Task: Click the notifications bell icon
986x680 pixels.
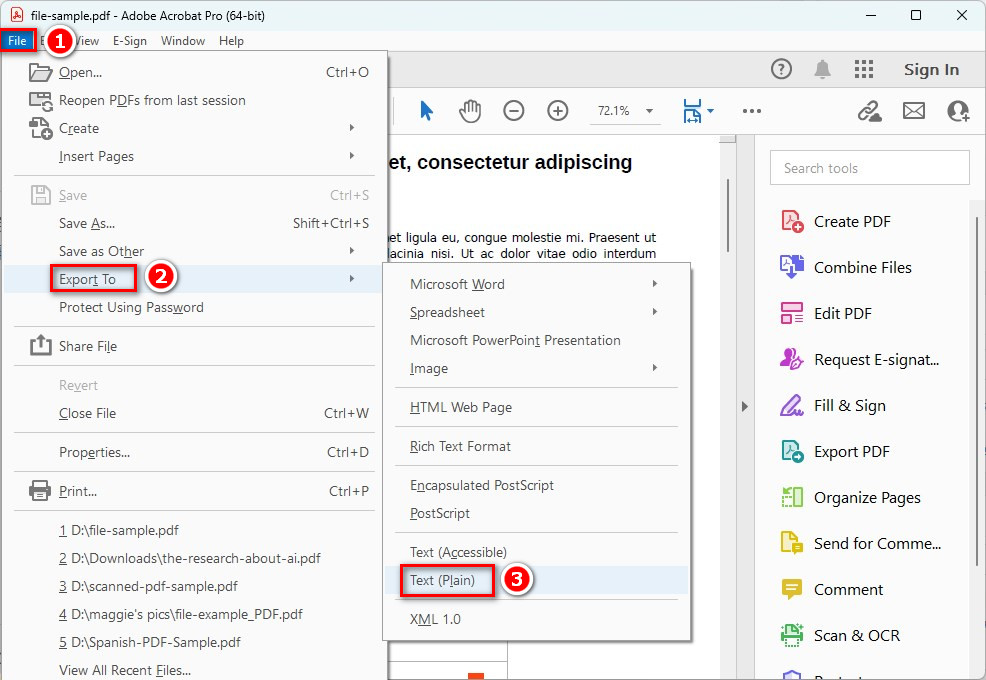Action: 821,69
